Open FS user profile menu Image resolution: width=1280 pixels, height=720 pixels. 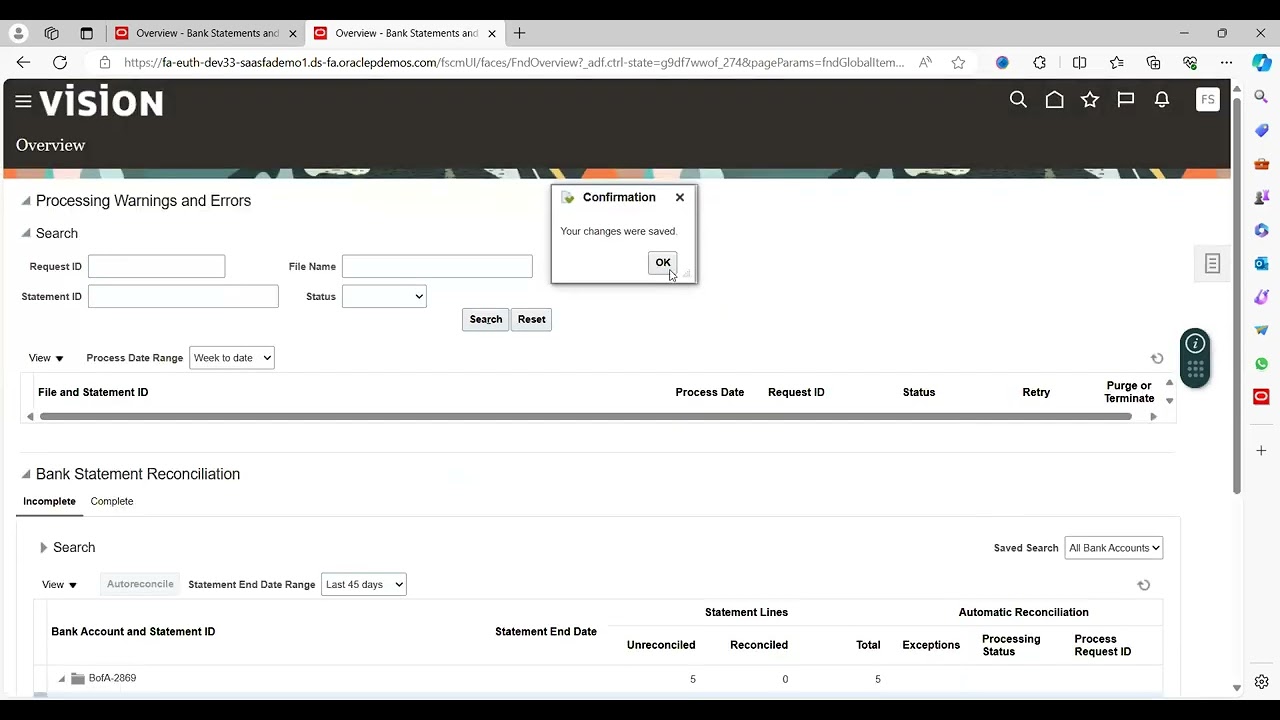click(1208, 99)
